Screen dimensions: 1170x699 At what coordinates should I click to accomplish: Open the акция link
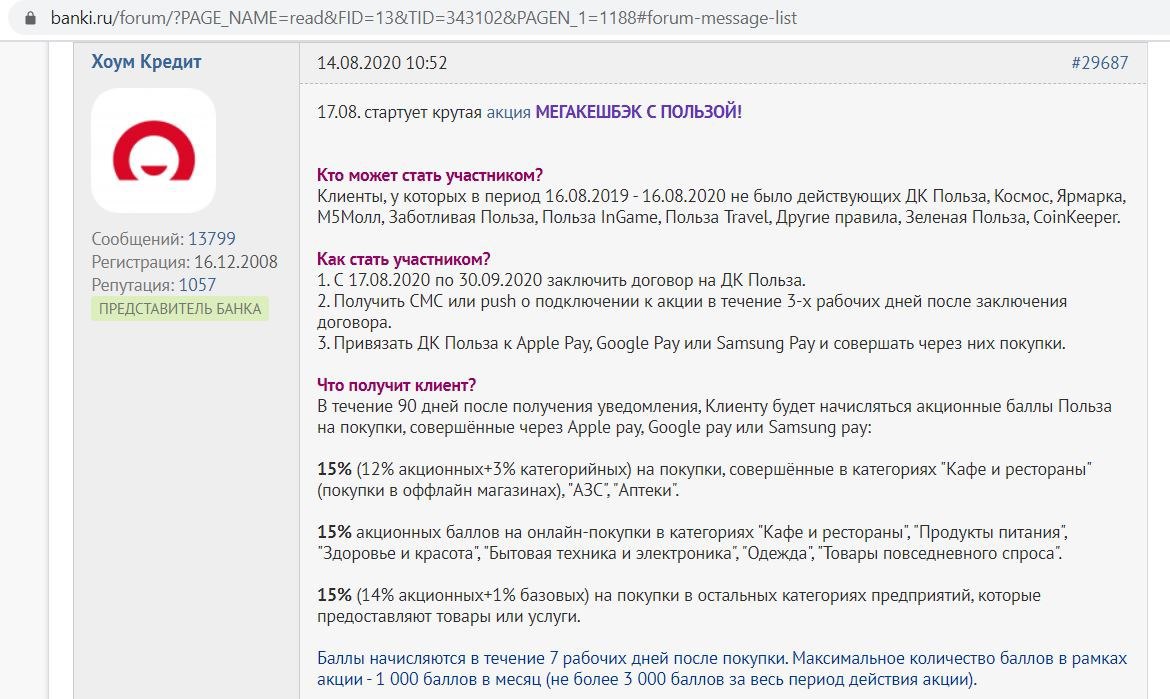(508, 113)
